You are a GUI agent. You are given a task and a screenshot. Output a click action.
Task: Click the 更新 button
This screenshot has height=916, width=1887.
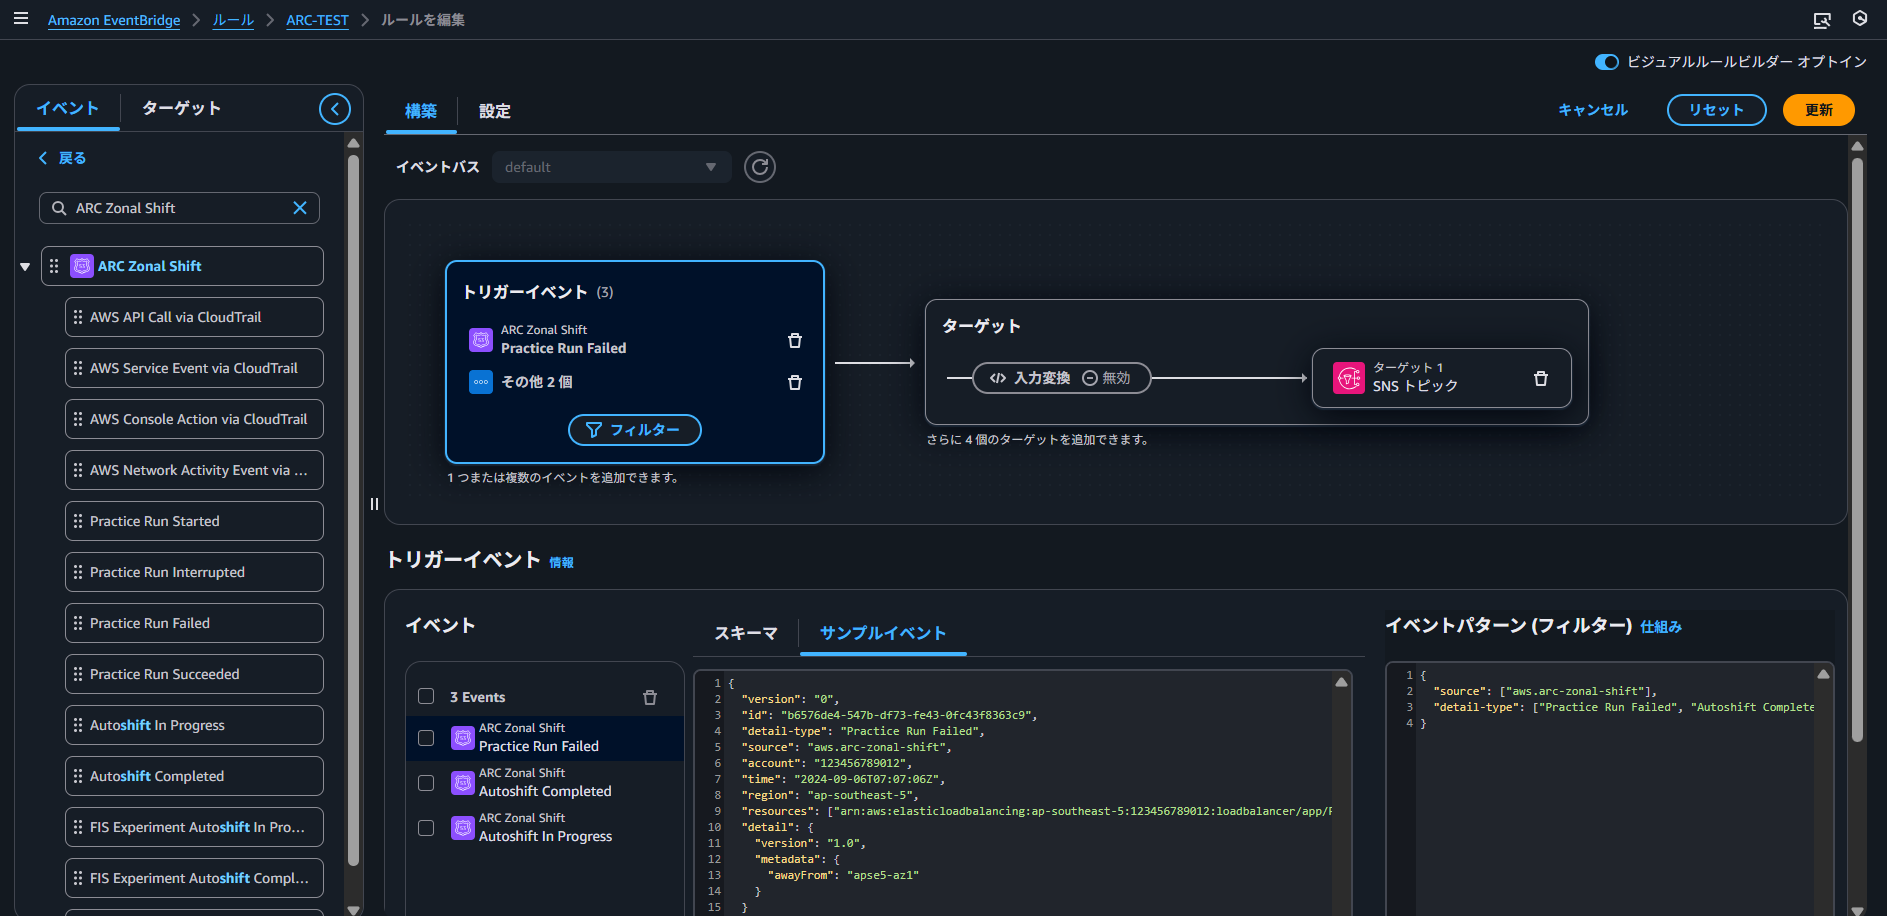[x=1819, y=110]
